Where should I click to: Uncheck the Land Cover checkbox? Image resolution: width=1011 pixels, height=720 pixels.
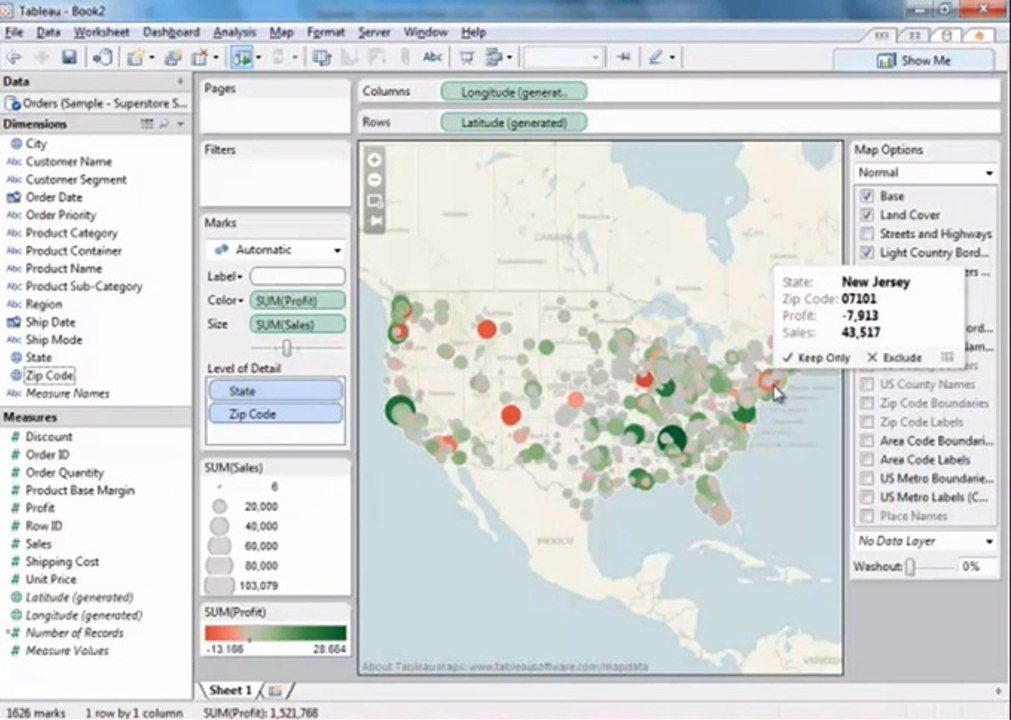867,215
